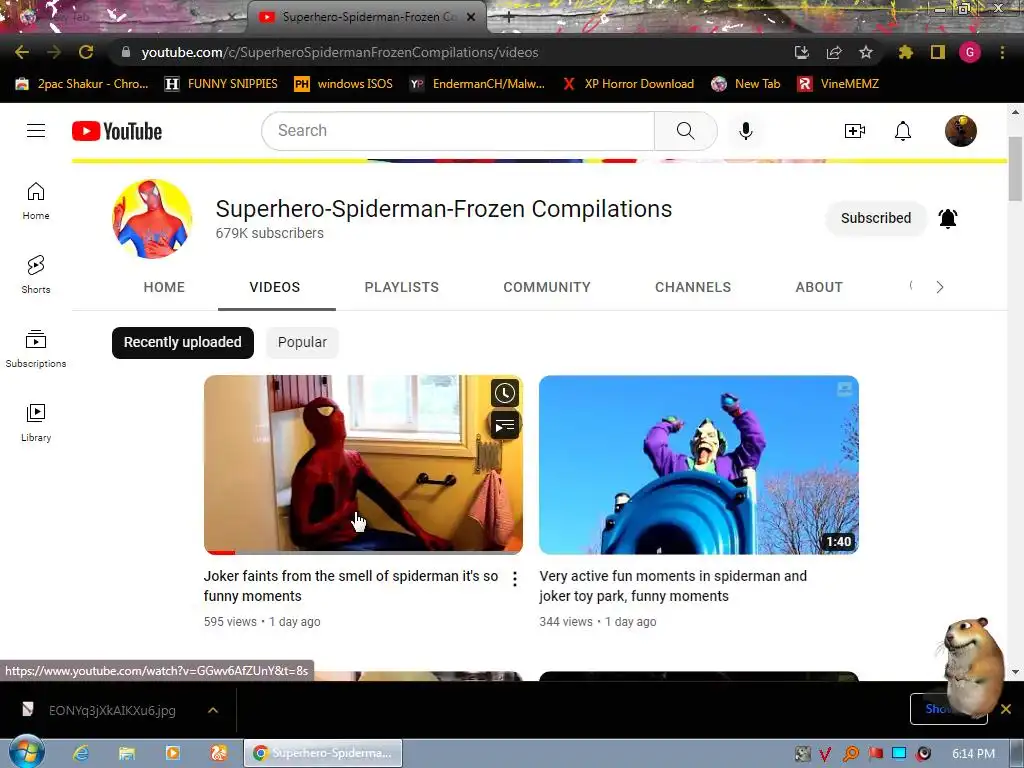Click the Spiderman channel avatar
Viewport: 1024px width, 768px height.
point(152,219)
